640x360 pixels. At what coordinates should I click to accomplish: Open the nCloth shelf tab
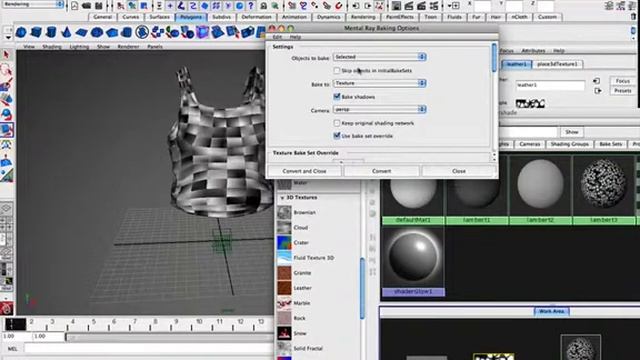coord(519,17)
